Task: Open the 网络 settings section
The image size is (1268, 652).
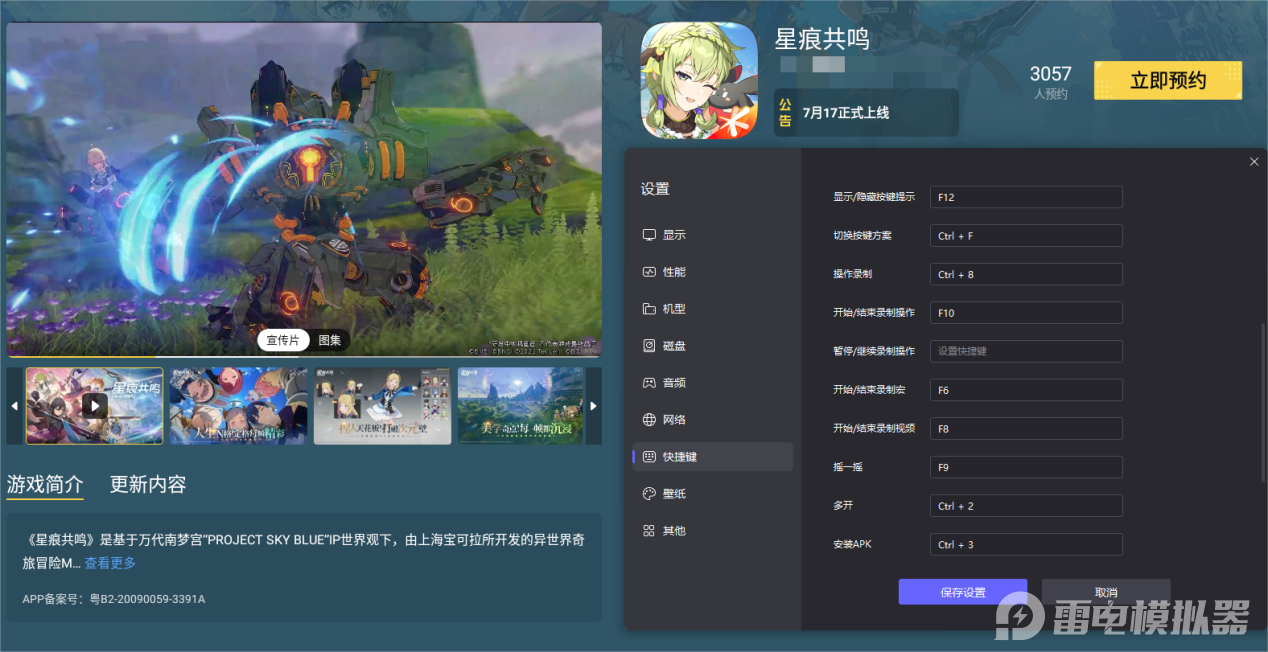Action: pos(673,419)
